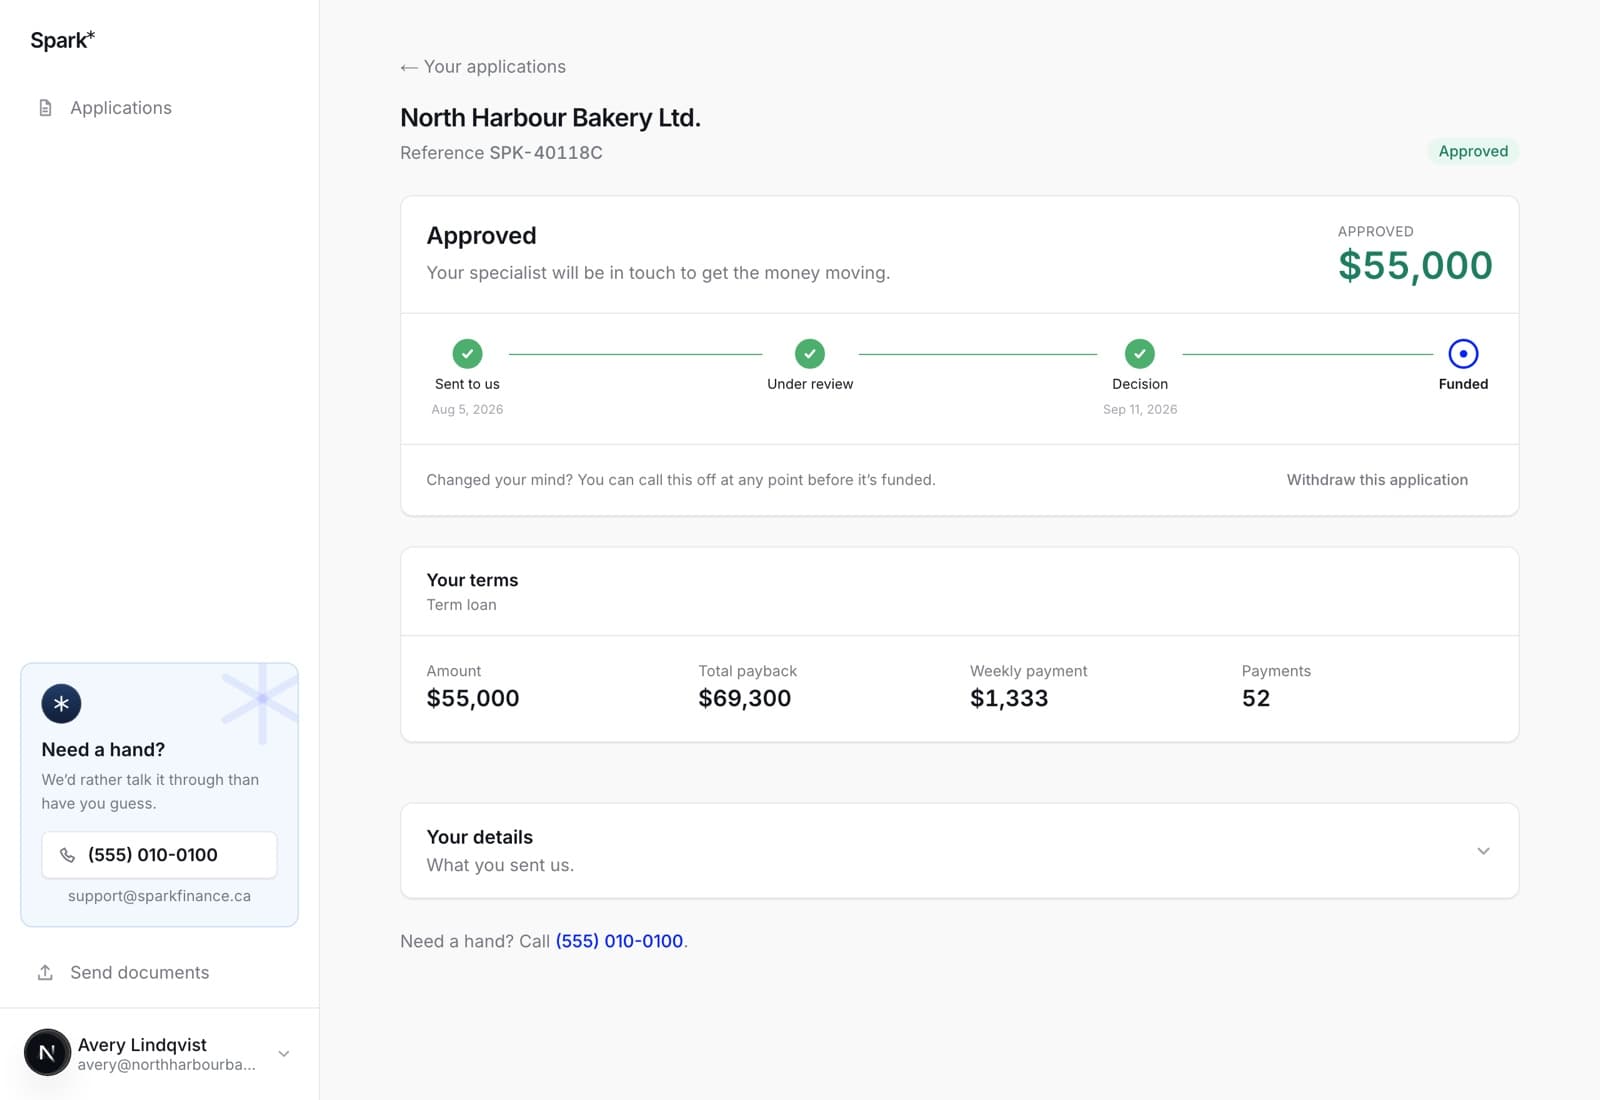The height and width of the screenshot is (1100, 1600).
Task: Click the Funded step marker
Action: 1463,353
